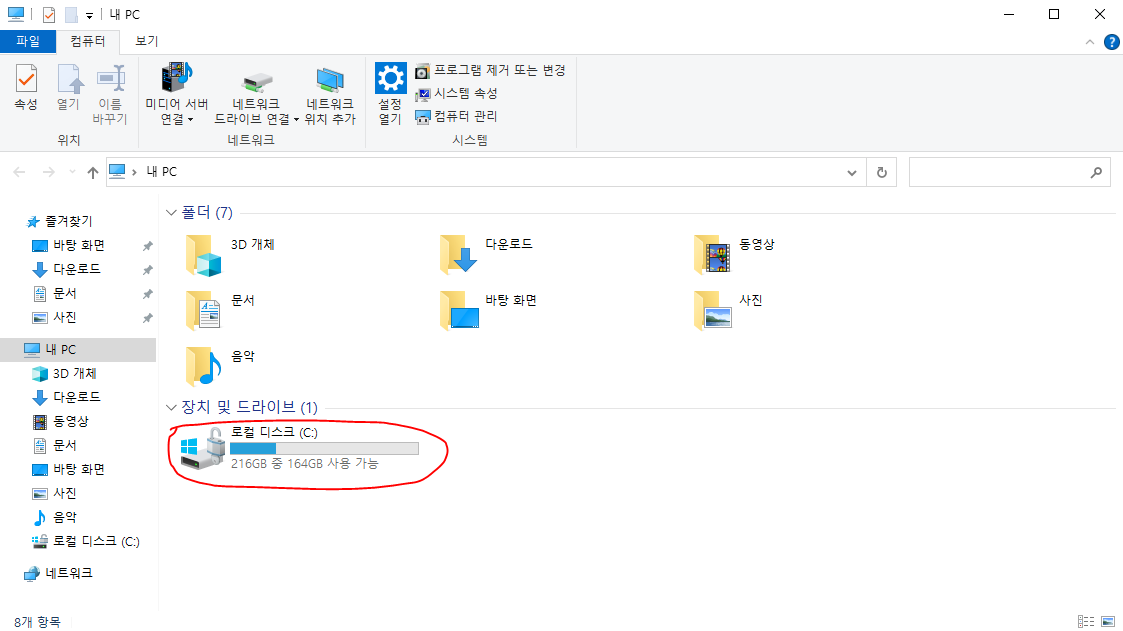Open the 파일 menu tab
1123x631 pixels.
pyautogui.click(x=28, y=41)
